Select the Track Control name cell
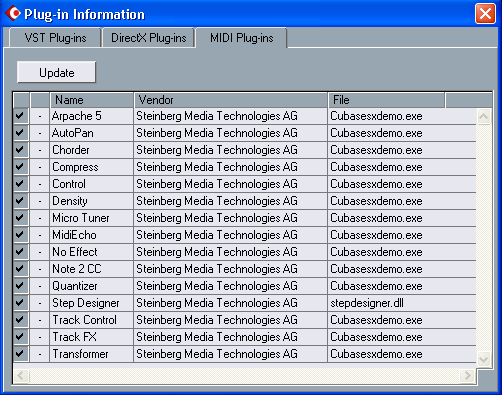 (x=92, y=320)
